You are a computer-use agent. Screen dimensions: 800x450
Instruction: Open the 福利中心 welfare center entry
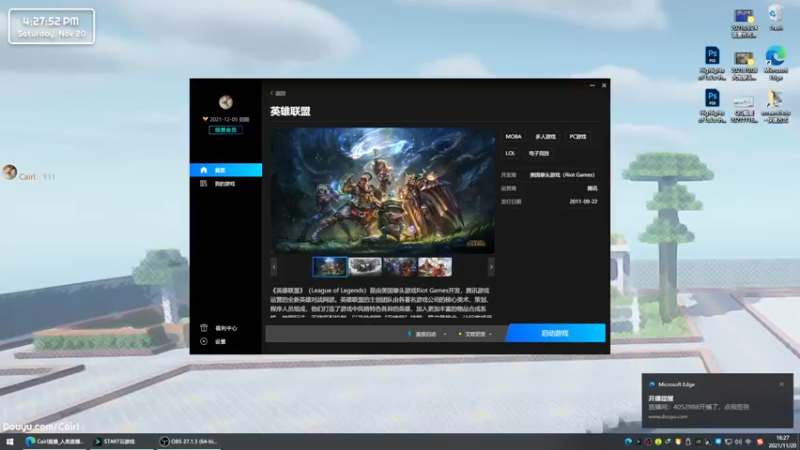coord(226,328)
